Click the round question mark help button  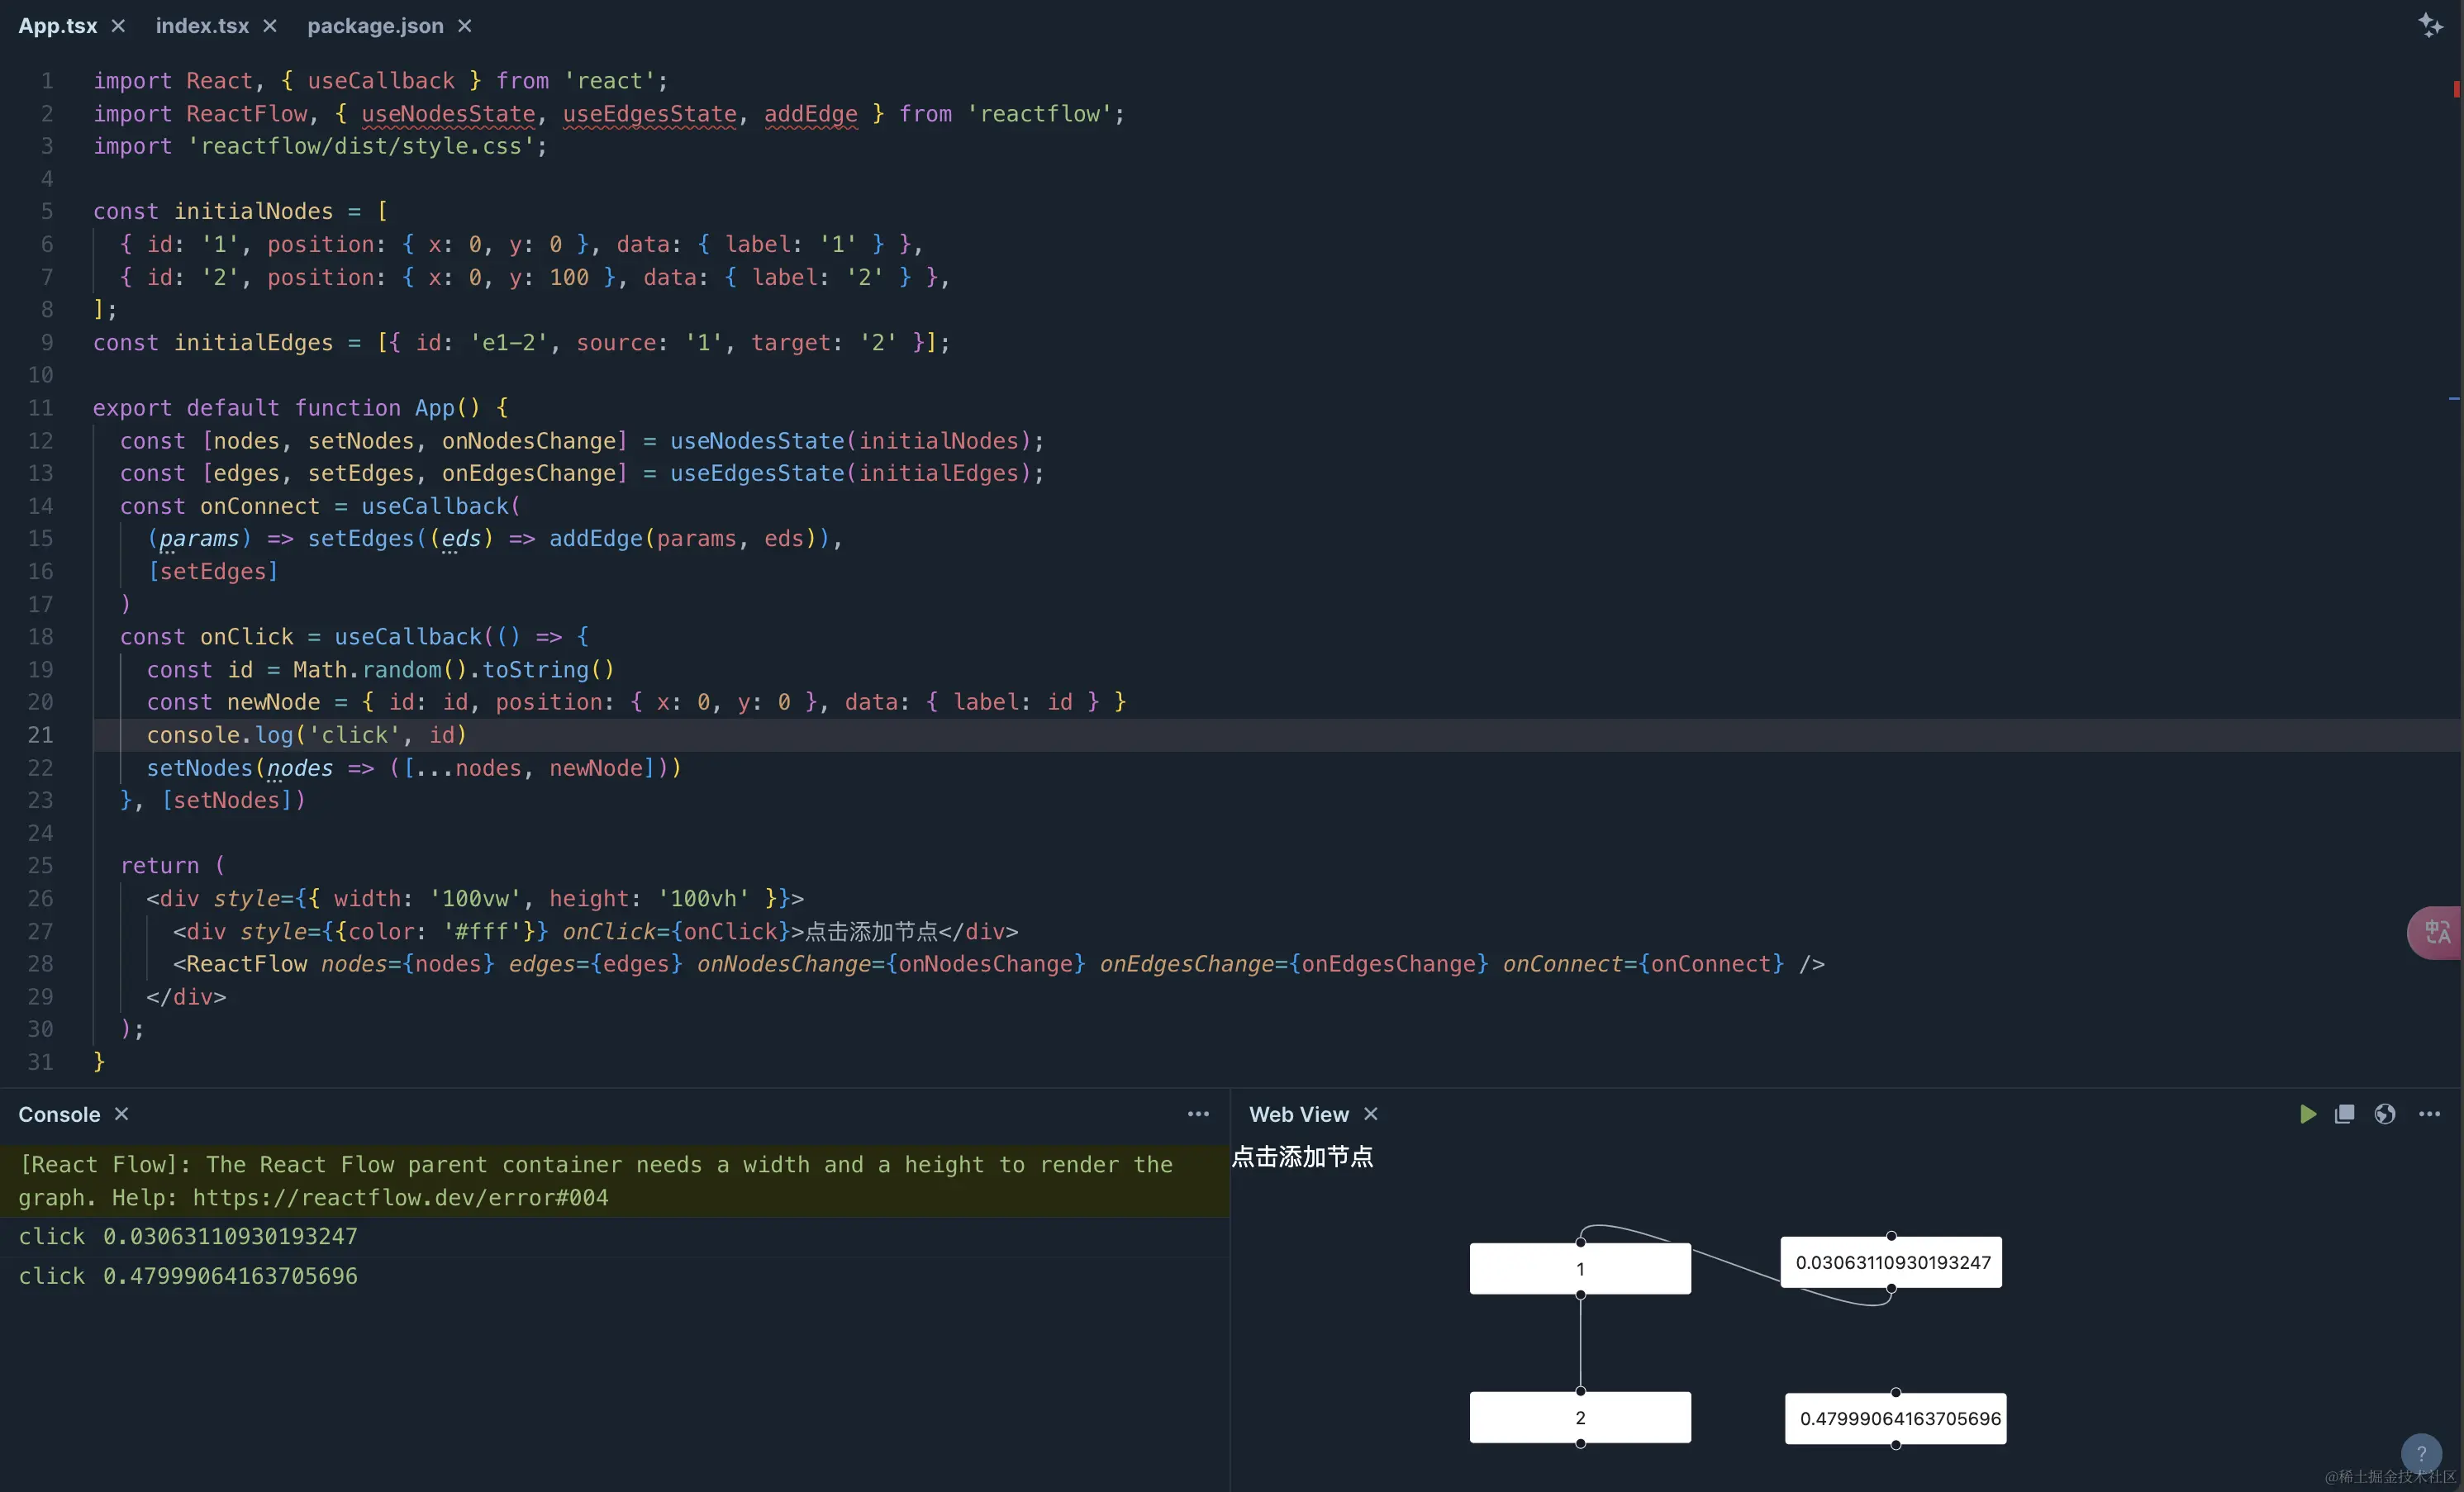(2420, 1453)
